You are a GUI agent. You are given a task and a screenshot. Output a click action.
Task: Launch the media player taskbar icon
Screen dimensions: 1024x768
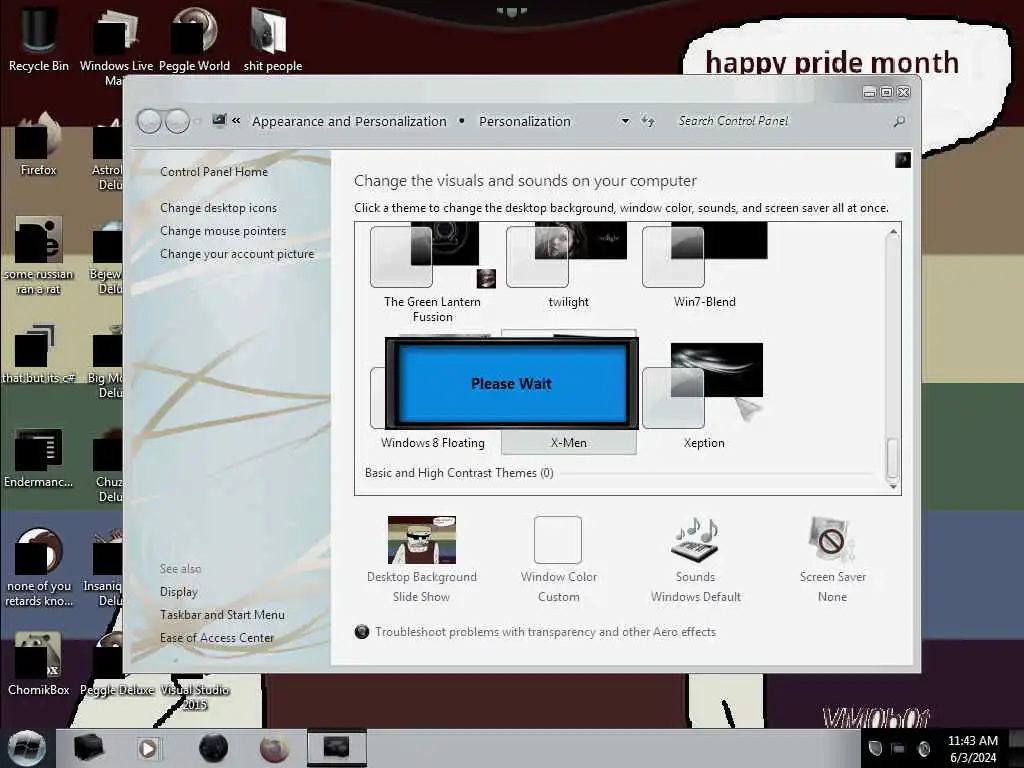[148, 748]
